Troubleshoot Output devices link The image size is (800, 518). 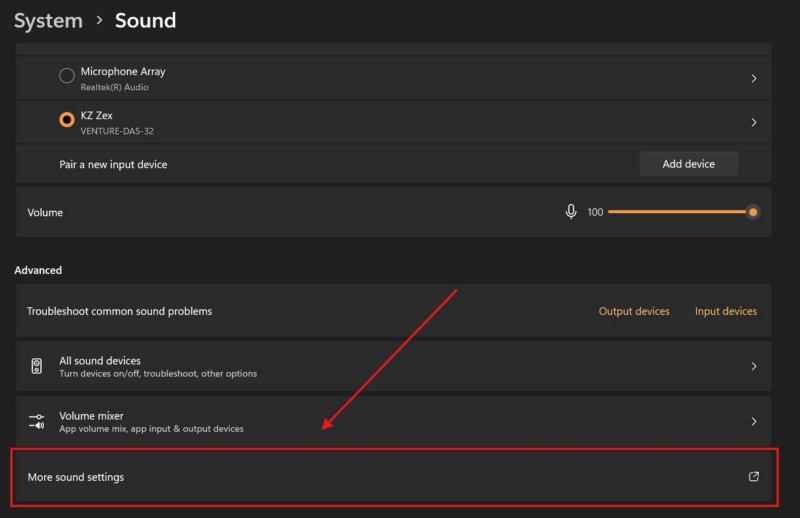point(634,311)
